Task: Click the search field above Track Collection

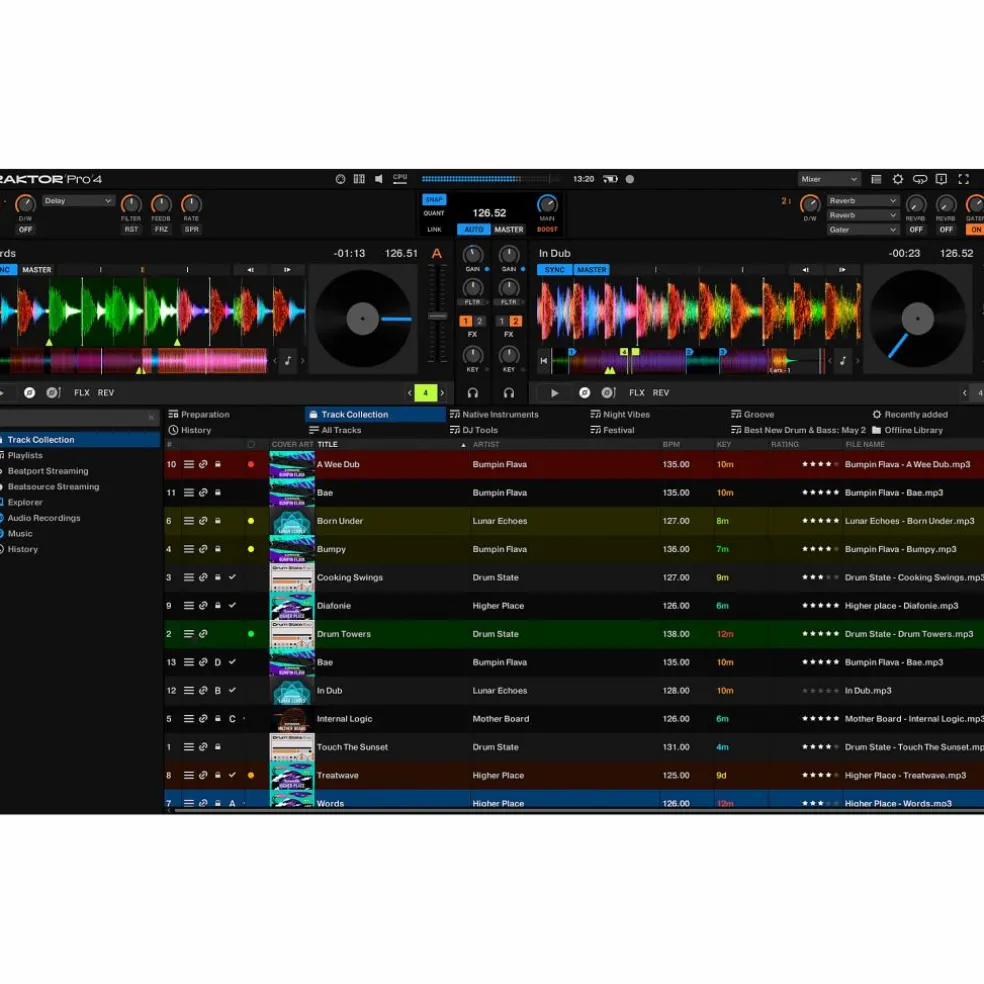Action: pyautogui.click(x=78, y=417)
